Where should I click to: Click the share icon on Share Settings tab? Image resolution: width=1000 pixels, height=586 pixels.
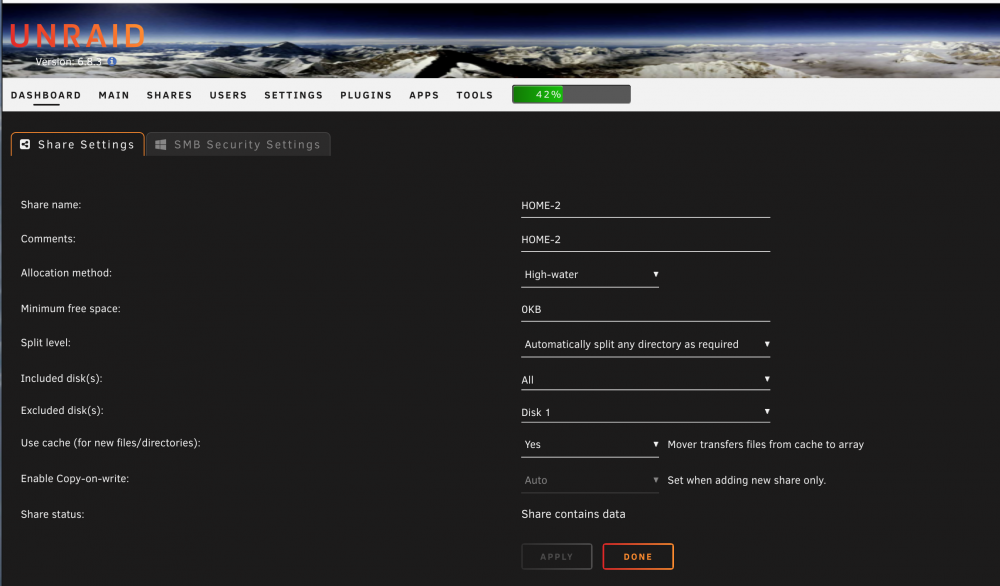tap(25, 144)
